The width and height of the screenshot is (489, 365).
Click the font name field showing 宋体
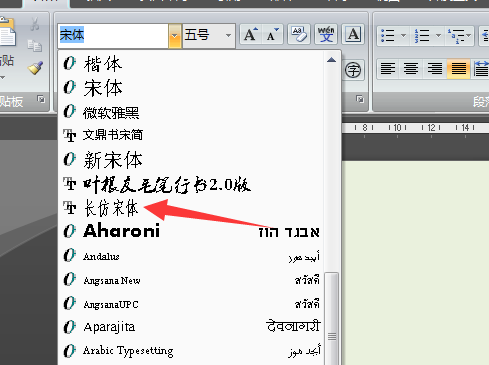coord(113,35)
